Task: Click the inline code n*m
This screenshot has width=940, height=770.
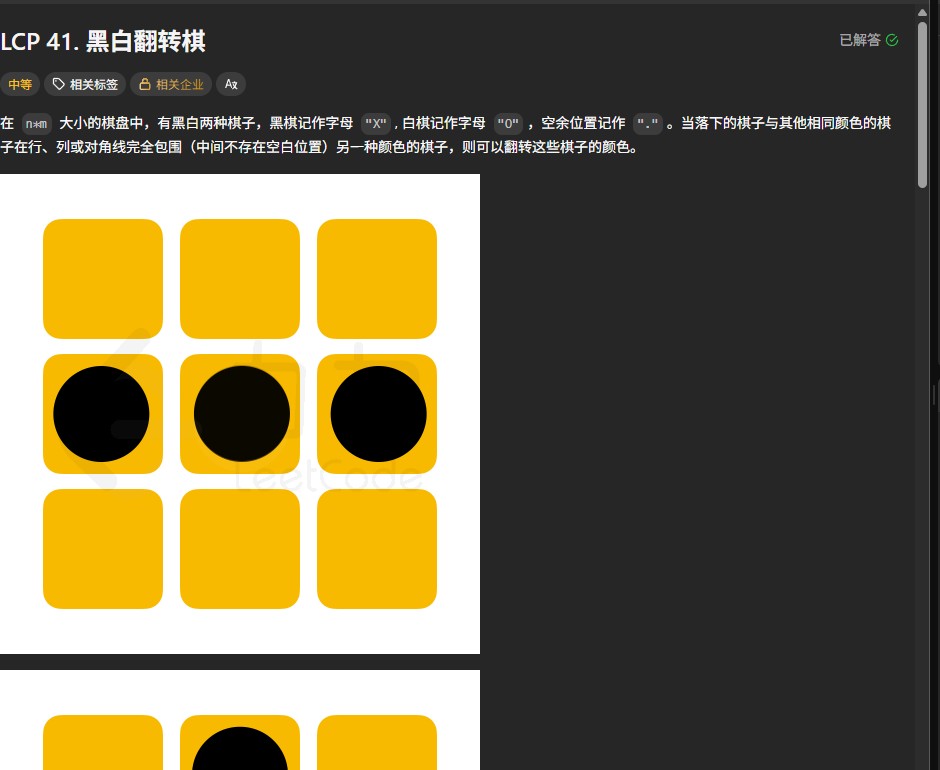Action: coord(37,124)
